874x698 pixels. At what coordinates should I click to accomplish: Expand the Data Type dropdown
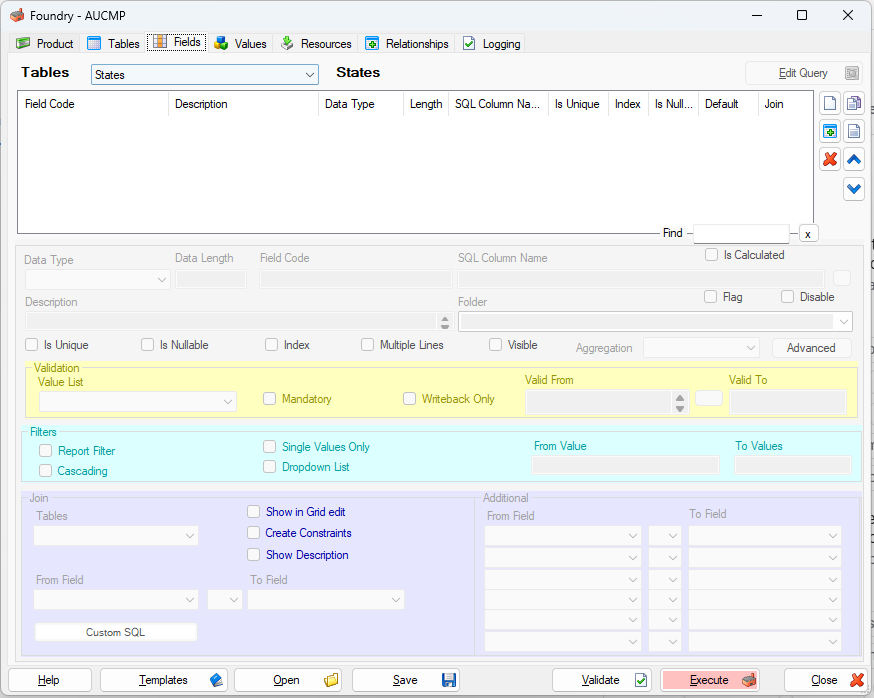click(x=98, y=279)
